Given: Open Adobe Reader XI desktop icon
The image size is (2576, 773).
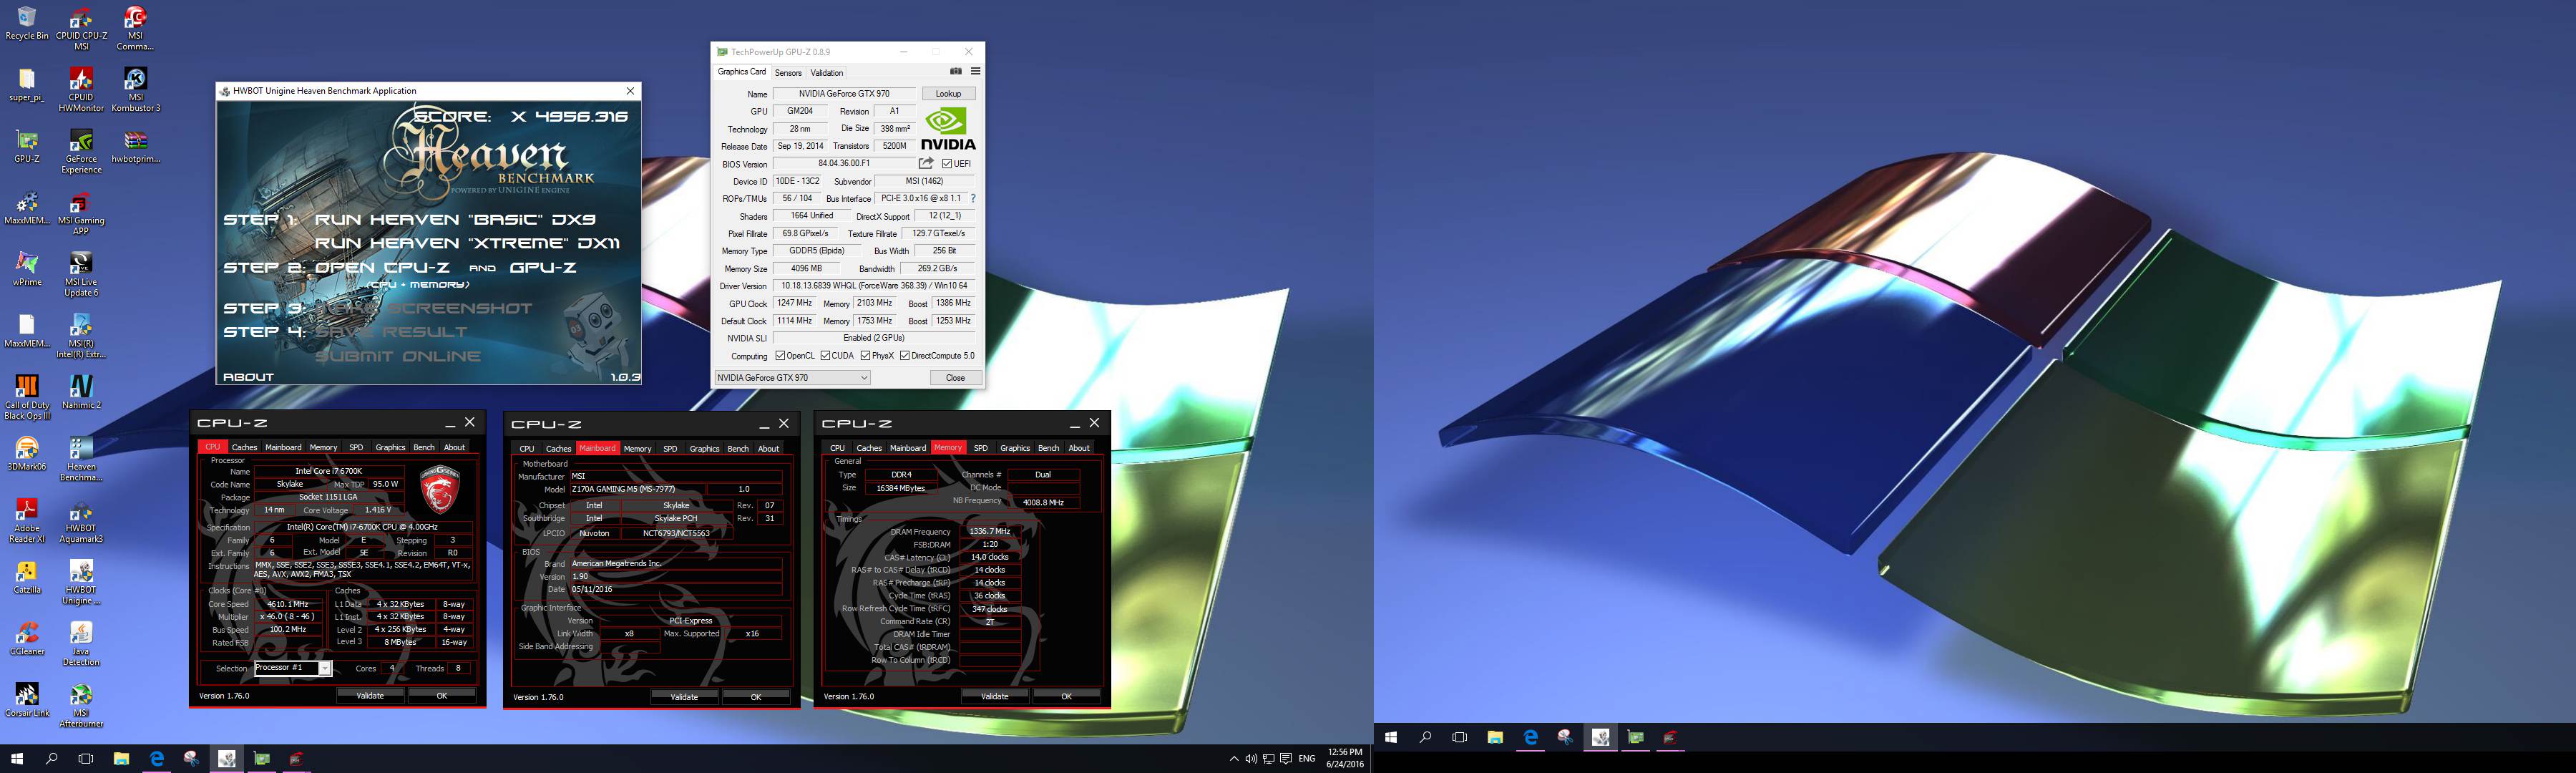Looking at the screenshot, I should point(27,521).
